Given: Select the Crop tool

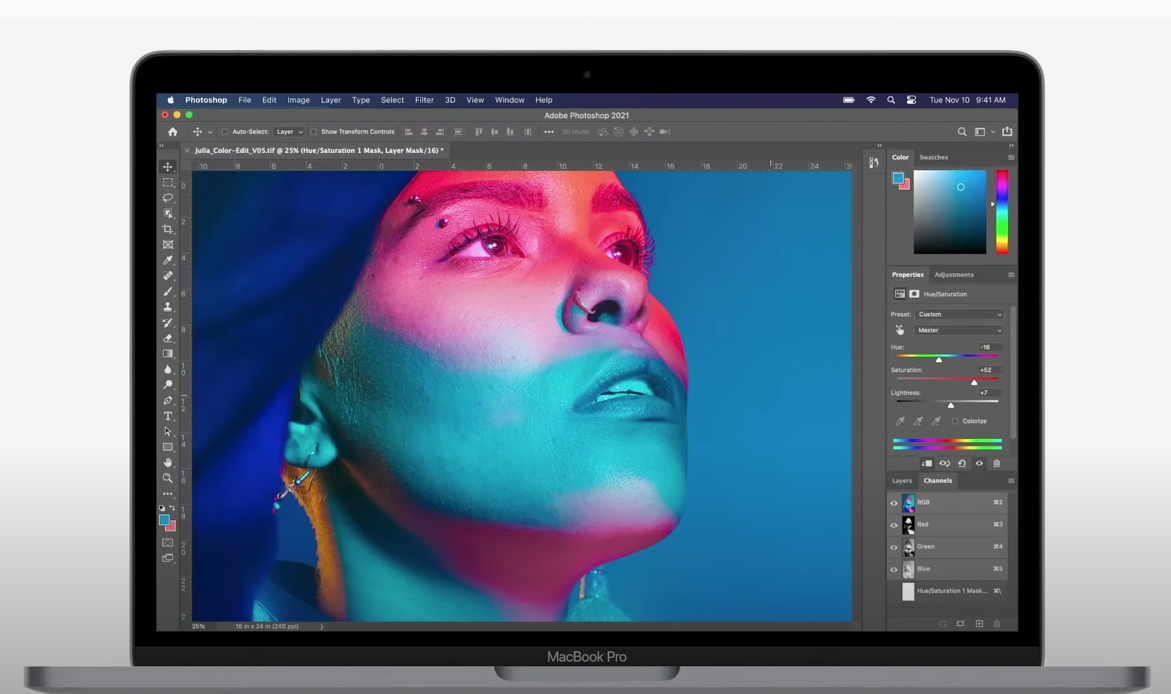Looking at the screenshot, I should tap(168, 229).
